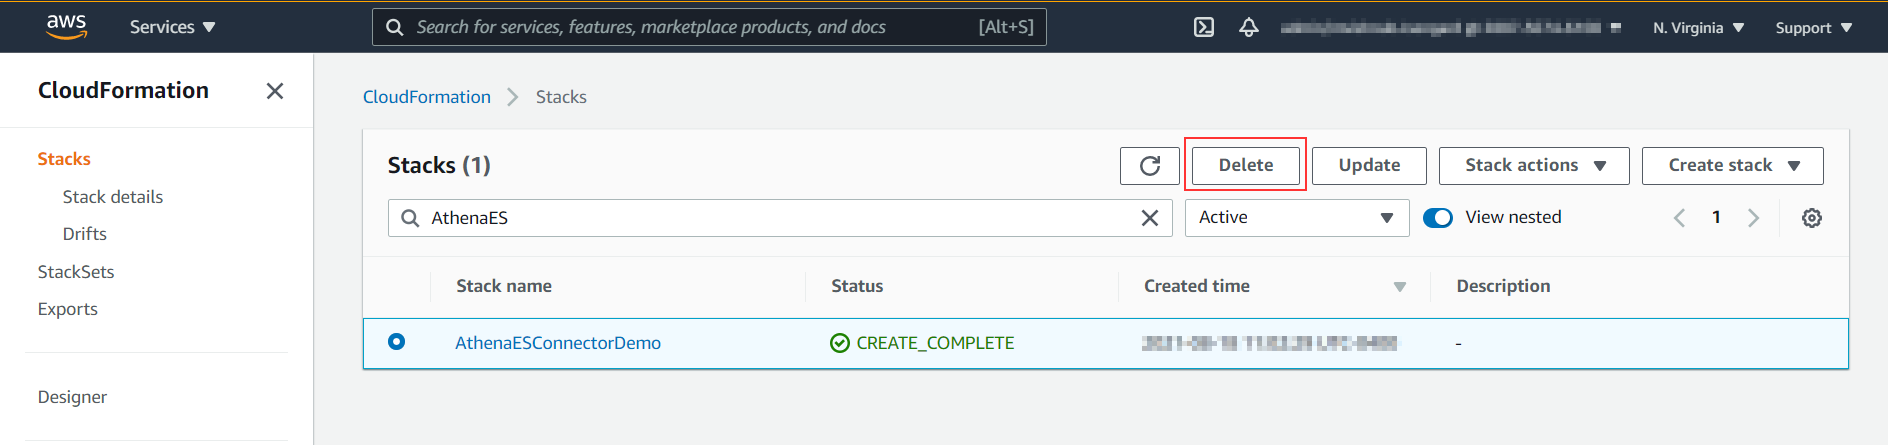Click the CloudFormation sidebar title
Screen dimensions: 1888x445
tap(123, 90)
